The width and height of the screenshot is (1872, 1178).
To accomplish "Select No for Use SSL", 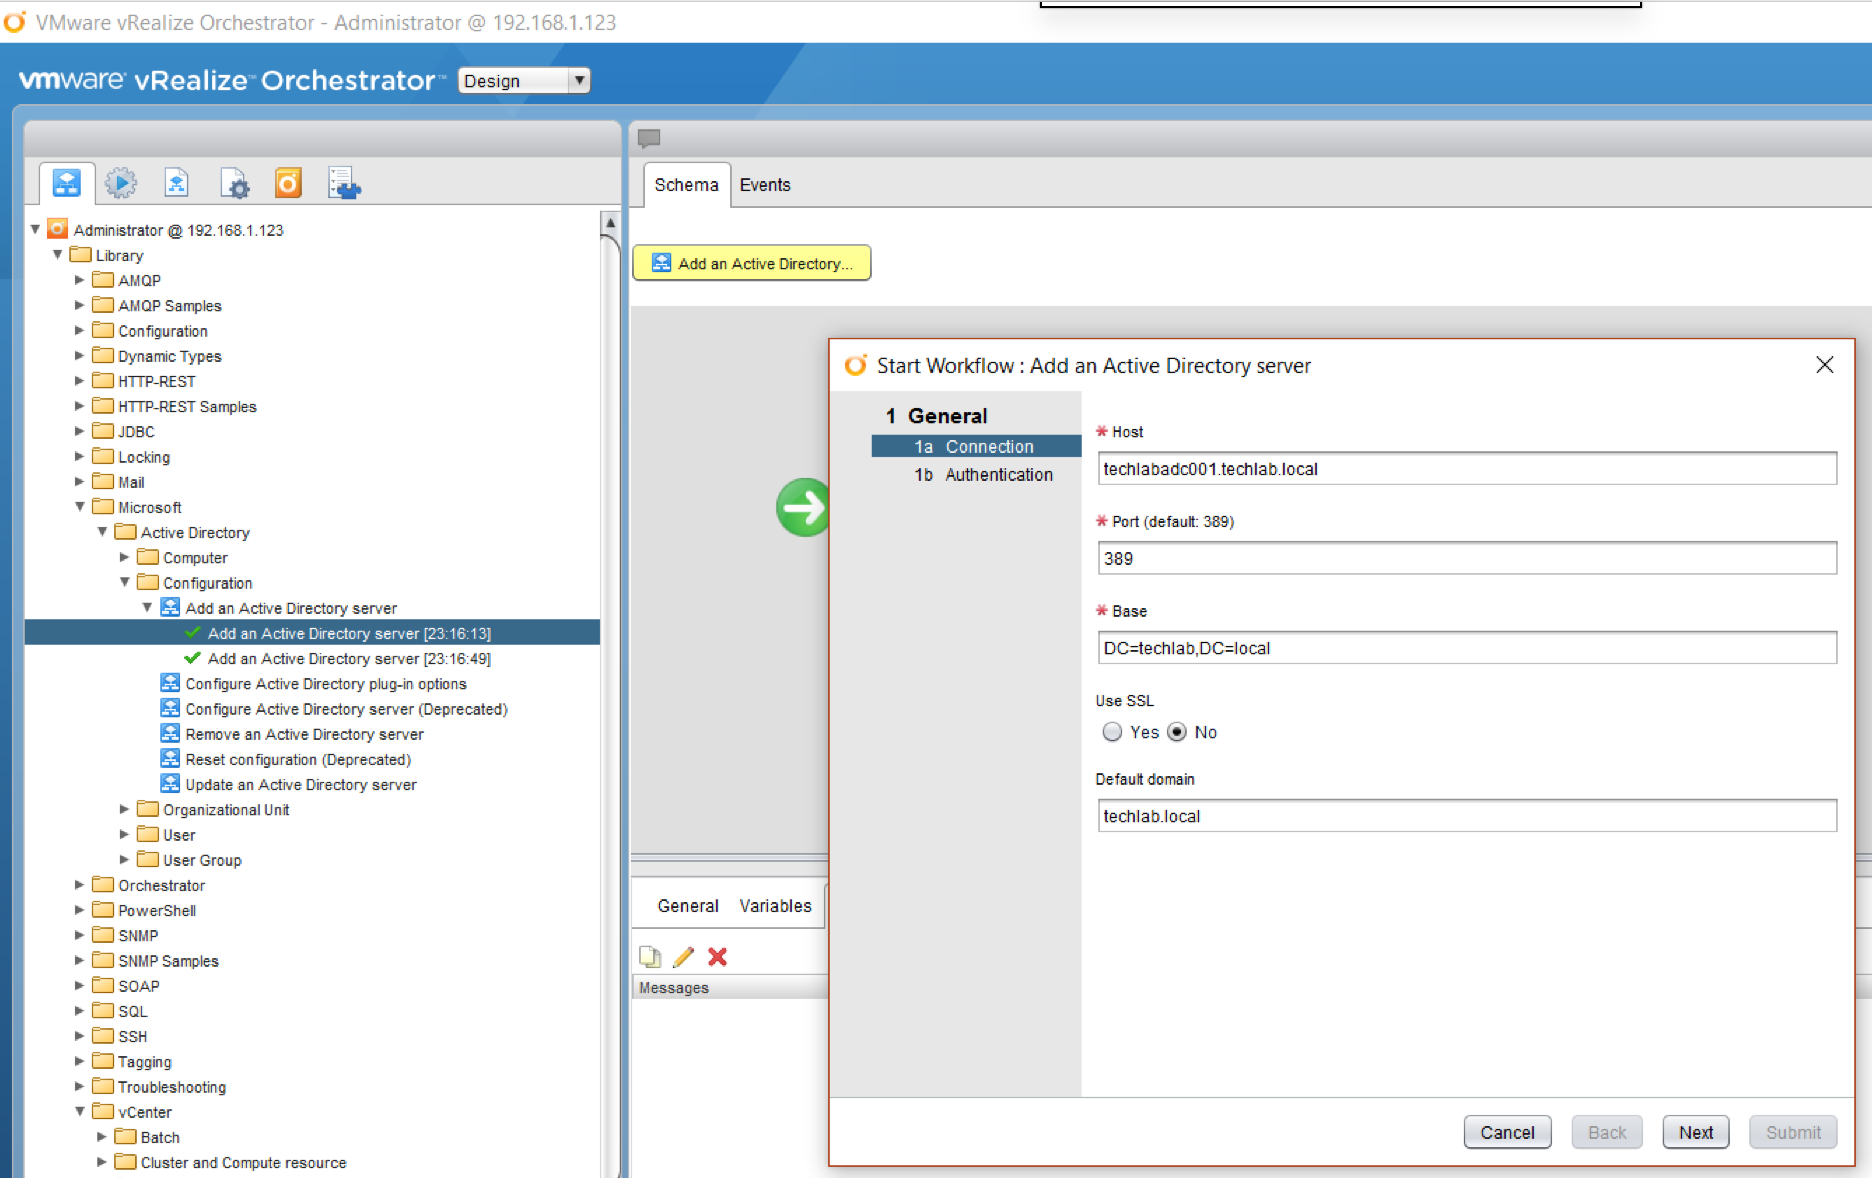I will click(x=1177, y=732).
